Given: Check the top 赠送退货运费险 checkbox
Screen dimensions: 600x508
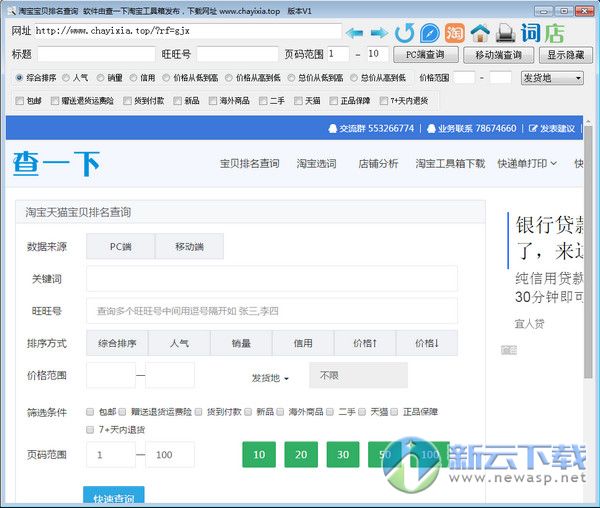Looking at the screenshot, I should pyautogui.click(x=55, y=101).
